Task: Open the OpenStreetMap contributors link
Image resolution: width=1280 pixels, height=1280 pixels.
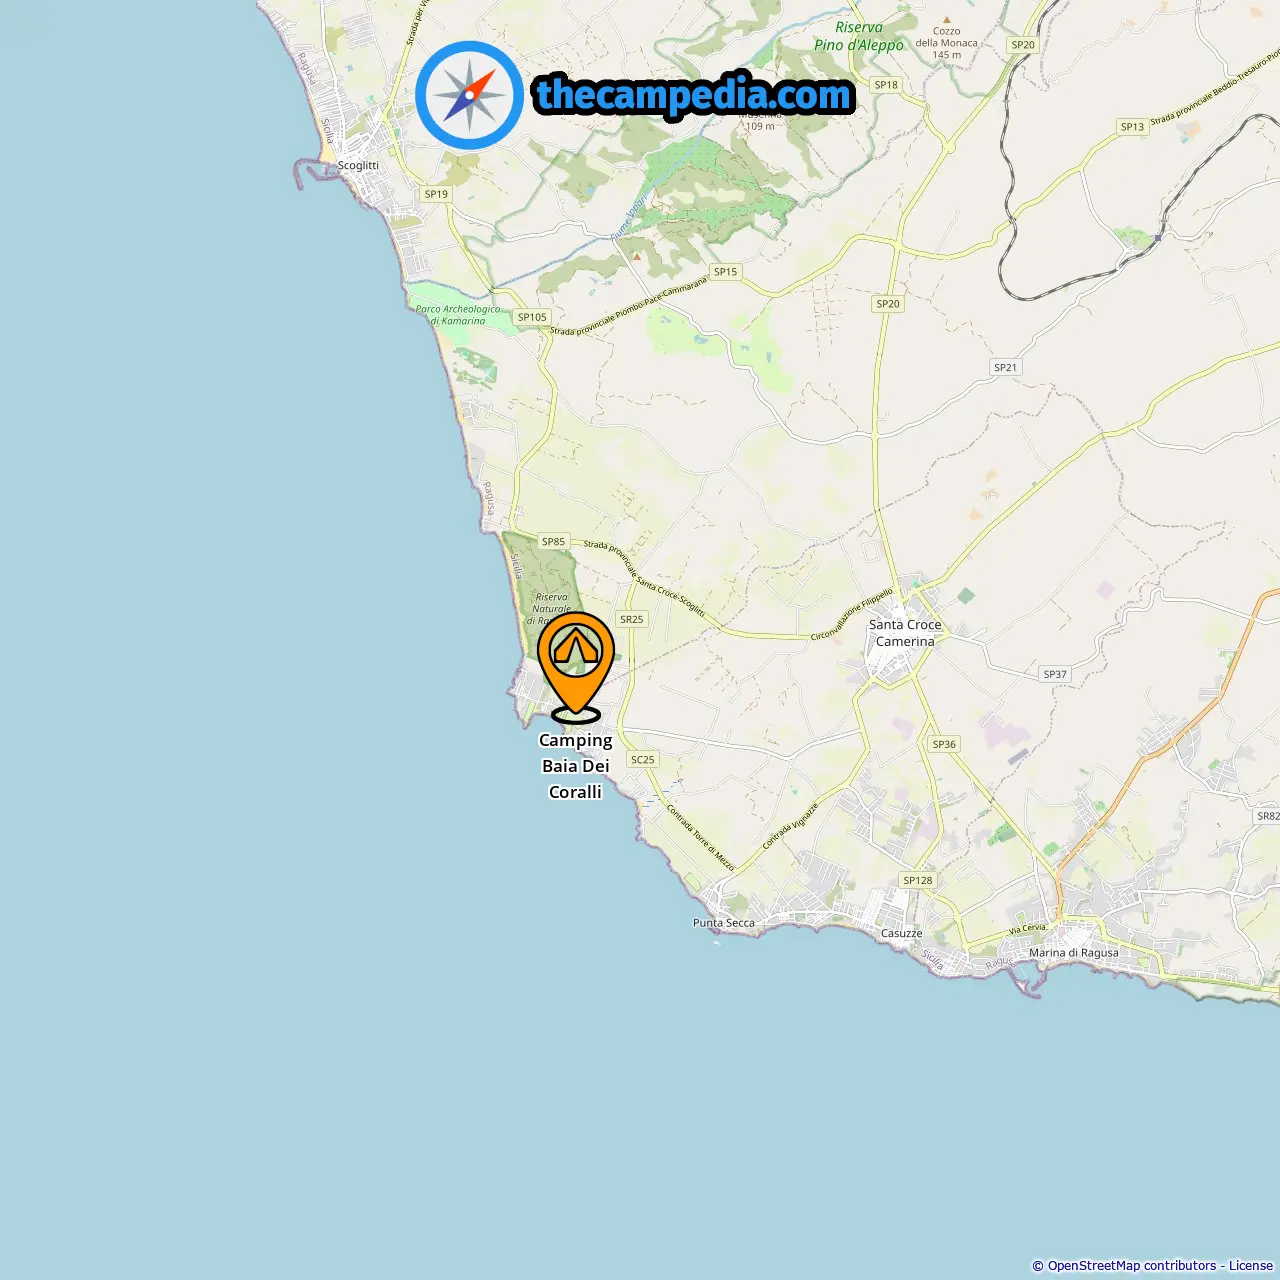Action: (x=1131, y=1266)
